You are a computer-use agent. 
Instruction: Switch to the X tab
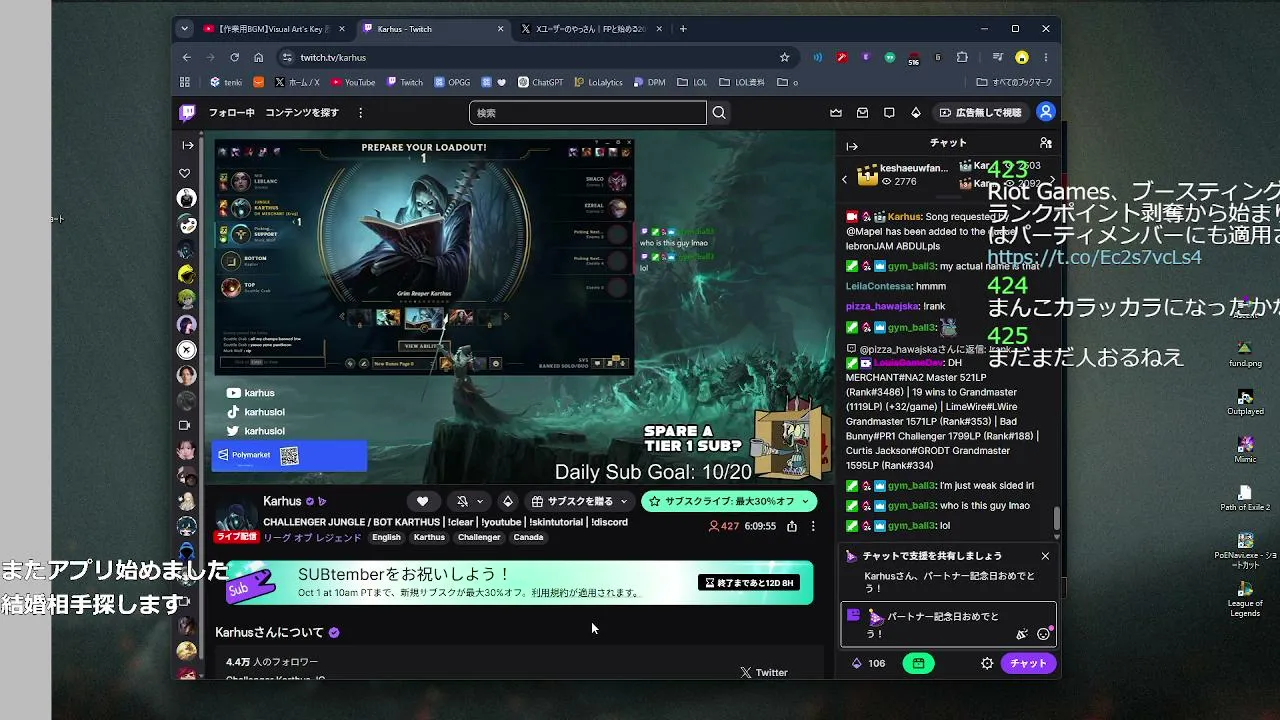[x=592, y=29]
